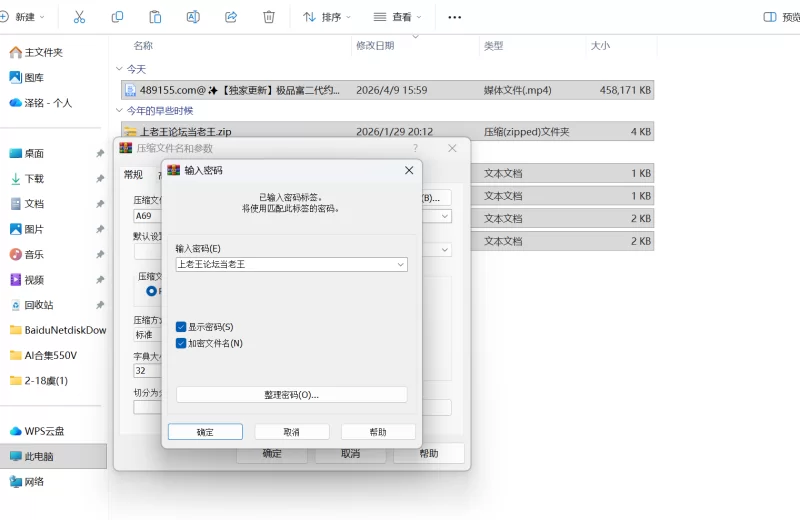Open the 查看 view dropdown
This screenshot has width=800, height=520.
[x=397, y=17]
